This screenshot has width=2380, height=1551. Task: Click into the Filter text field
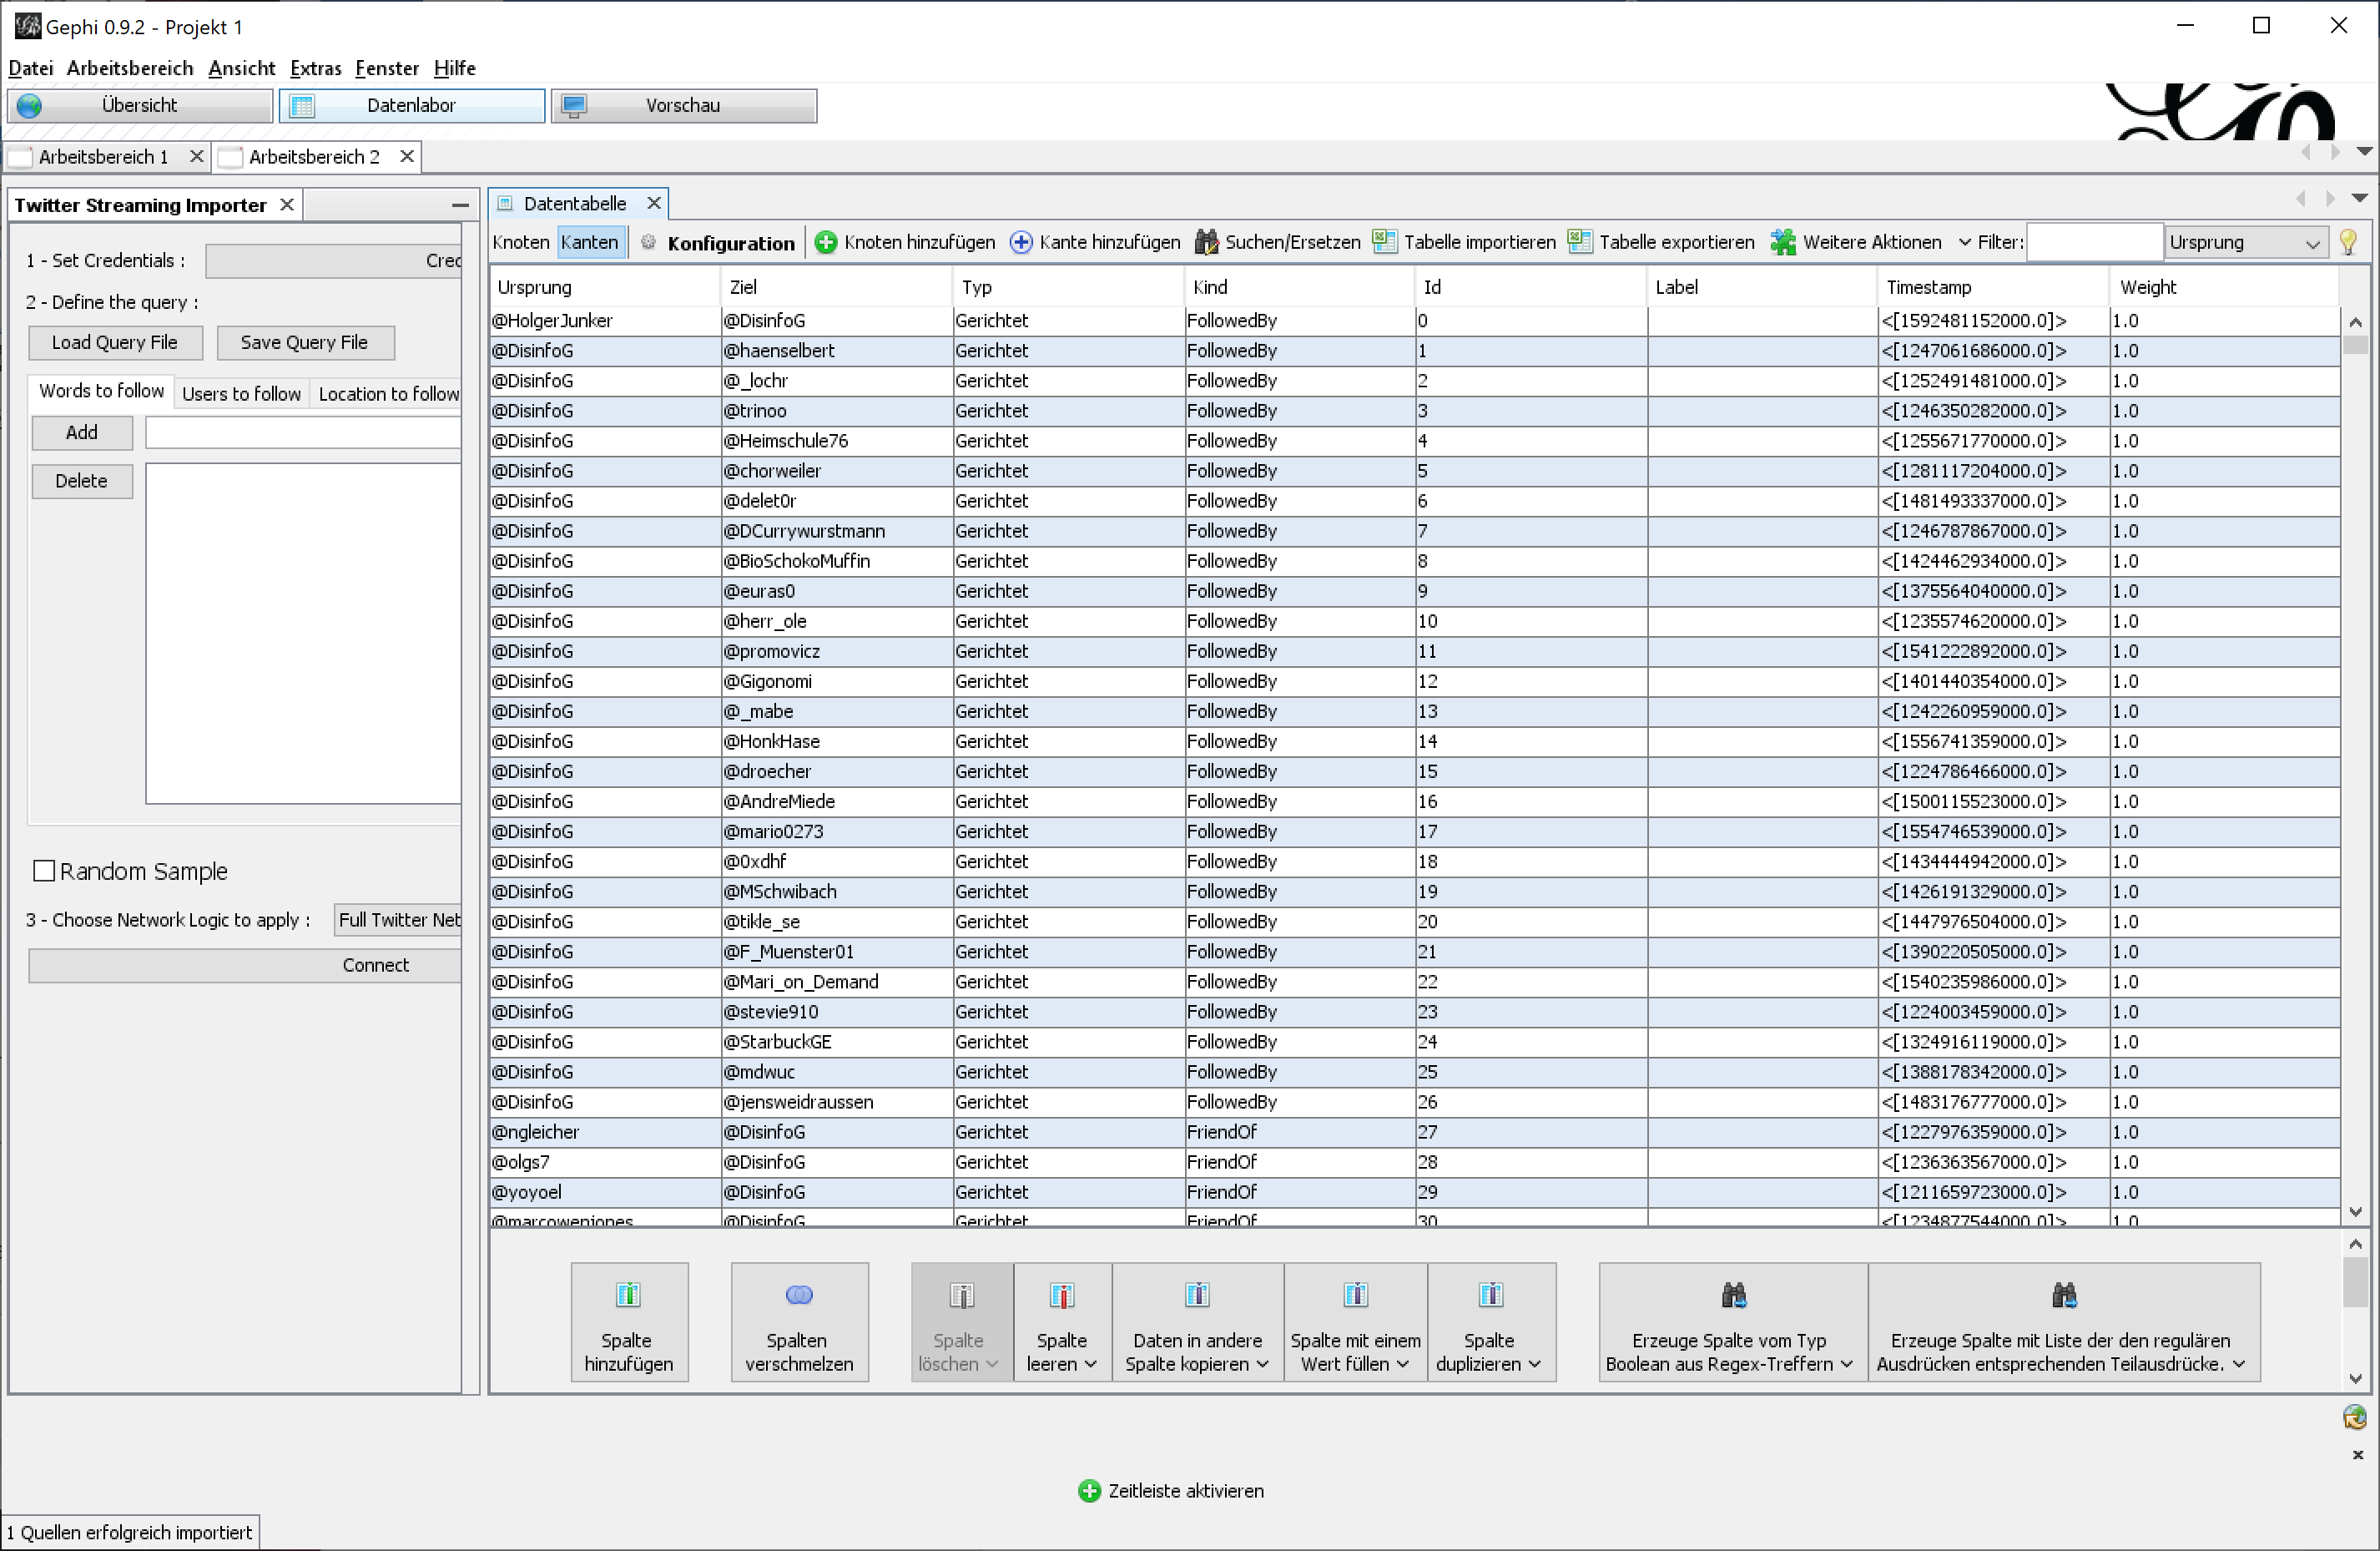2094,242
